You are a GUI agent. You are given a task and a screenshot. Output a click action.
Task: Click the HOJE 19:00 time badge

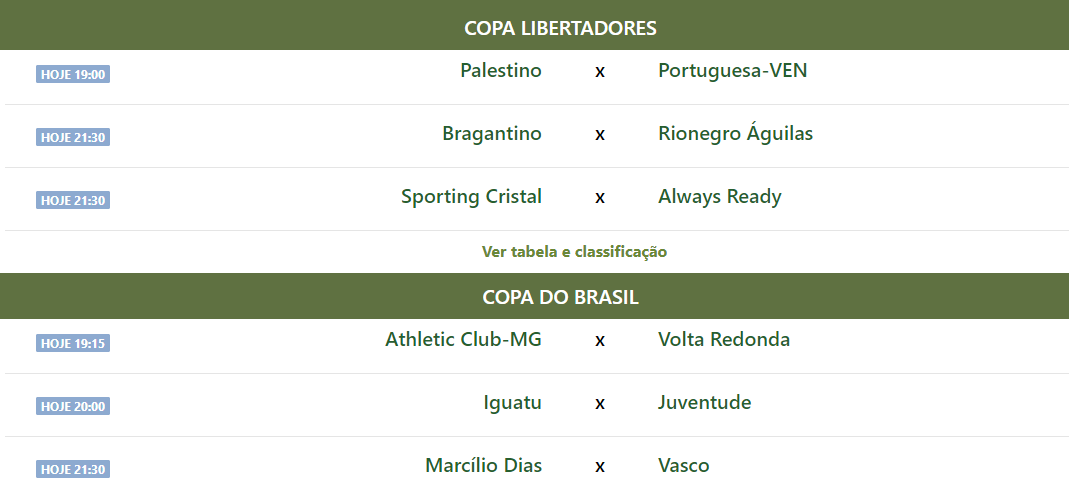(x=73, y=75)
